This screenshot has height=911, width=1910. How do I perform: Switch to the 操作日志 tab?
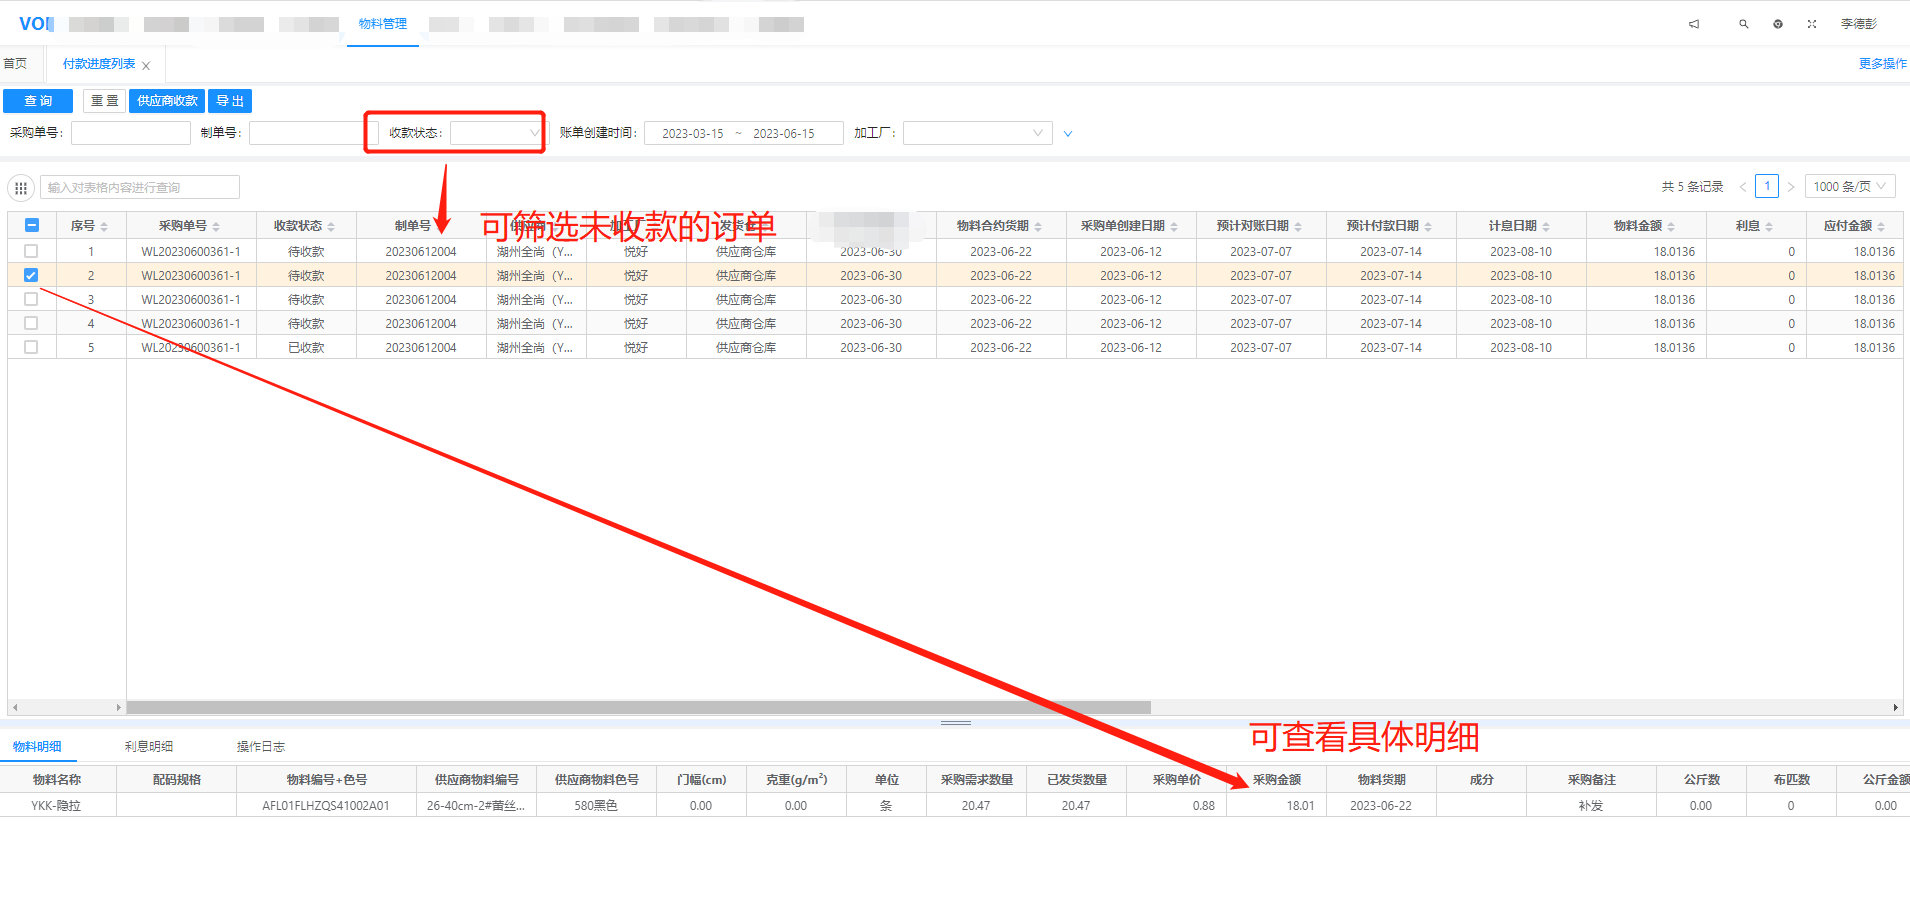(261, 747)
